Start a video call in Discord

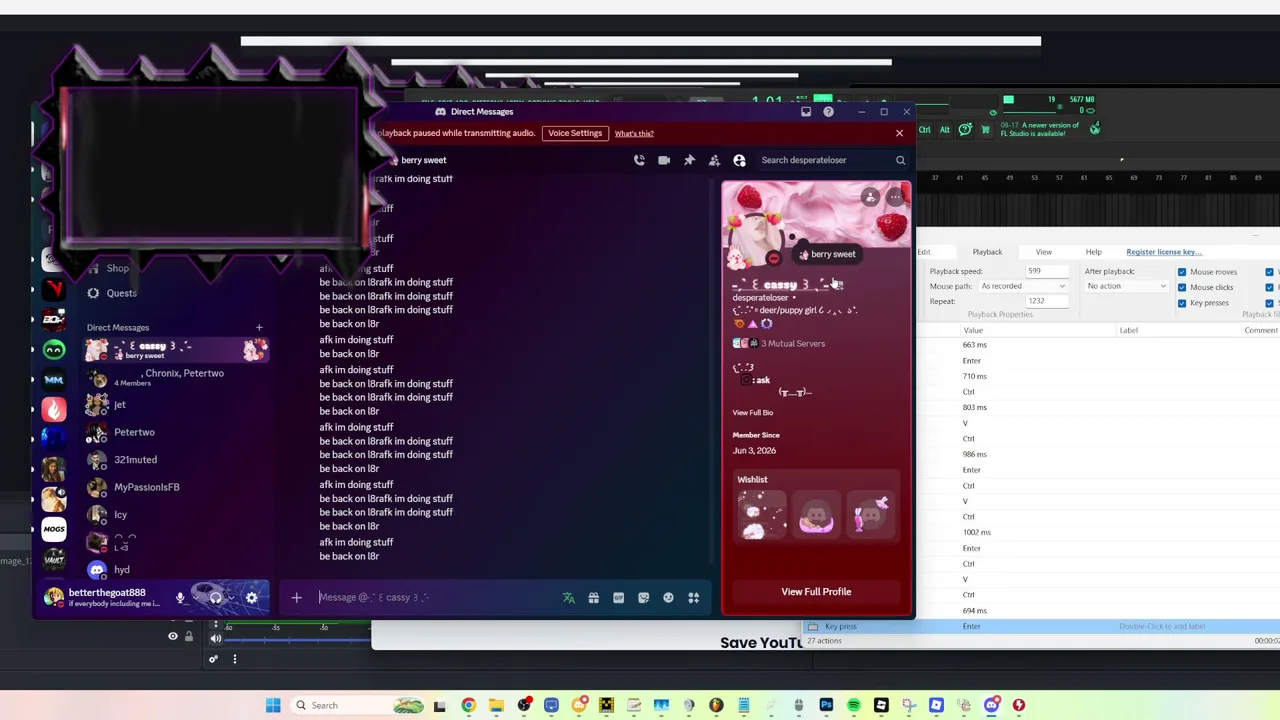[664, 160]
